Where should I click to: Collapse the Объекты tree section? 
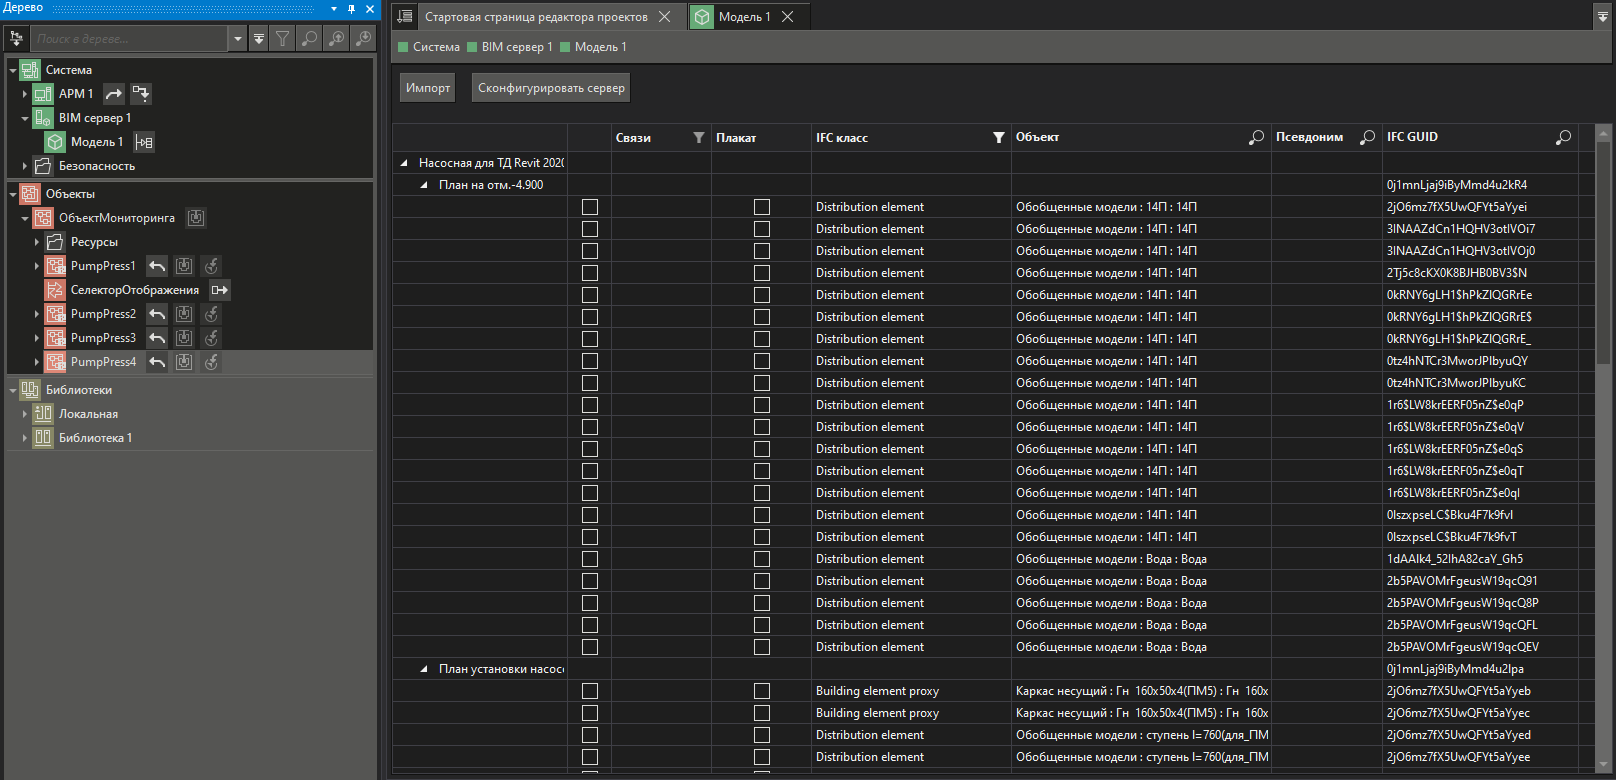(x=13, y=195)
